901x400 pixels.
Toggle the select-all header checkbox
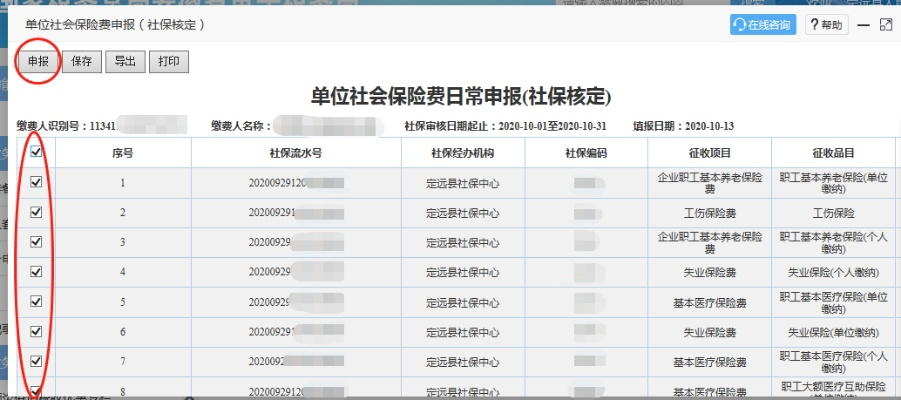point(36,152)
